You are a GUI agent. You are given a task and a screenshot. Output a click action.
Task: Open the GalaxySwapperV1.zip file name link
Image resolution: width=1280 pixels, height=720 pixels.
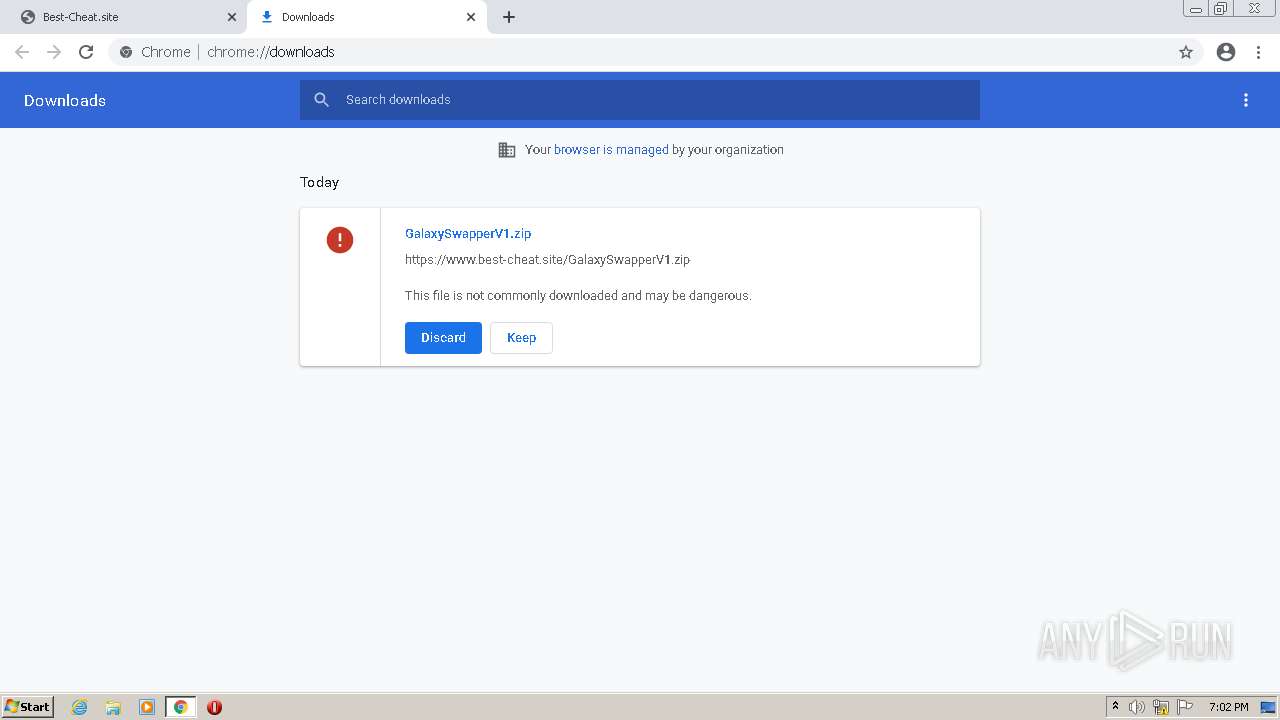(468, 234)
